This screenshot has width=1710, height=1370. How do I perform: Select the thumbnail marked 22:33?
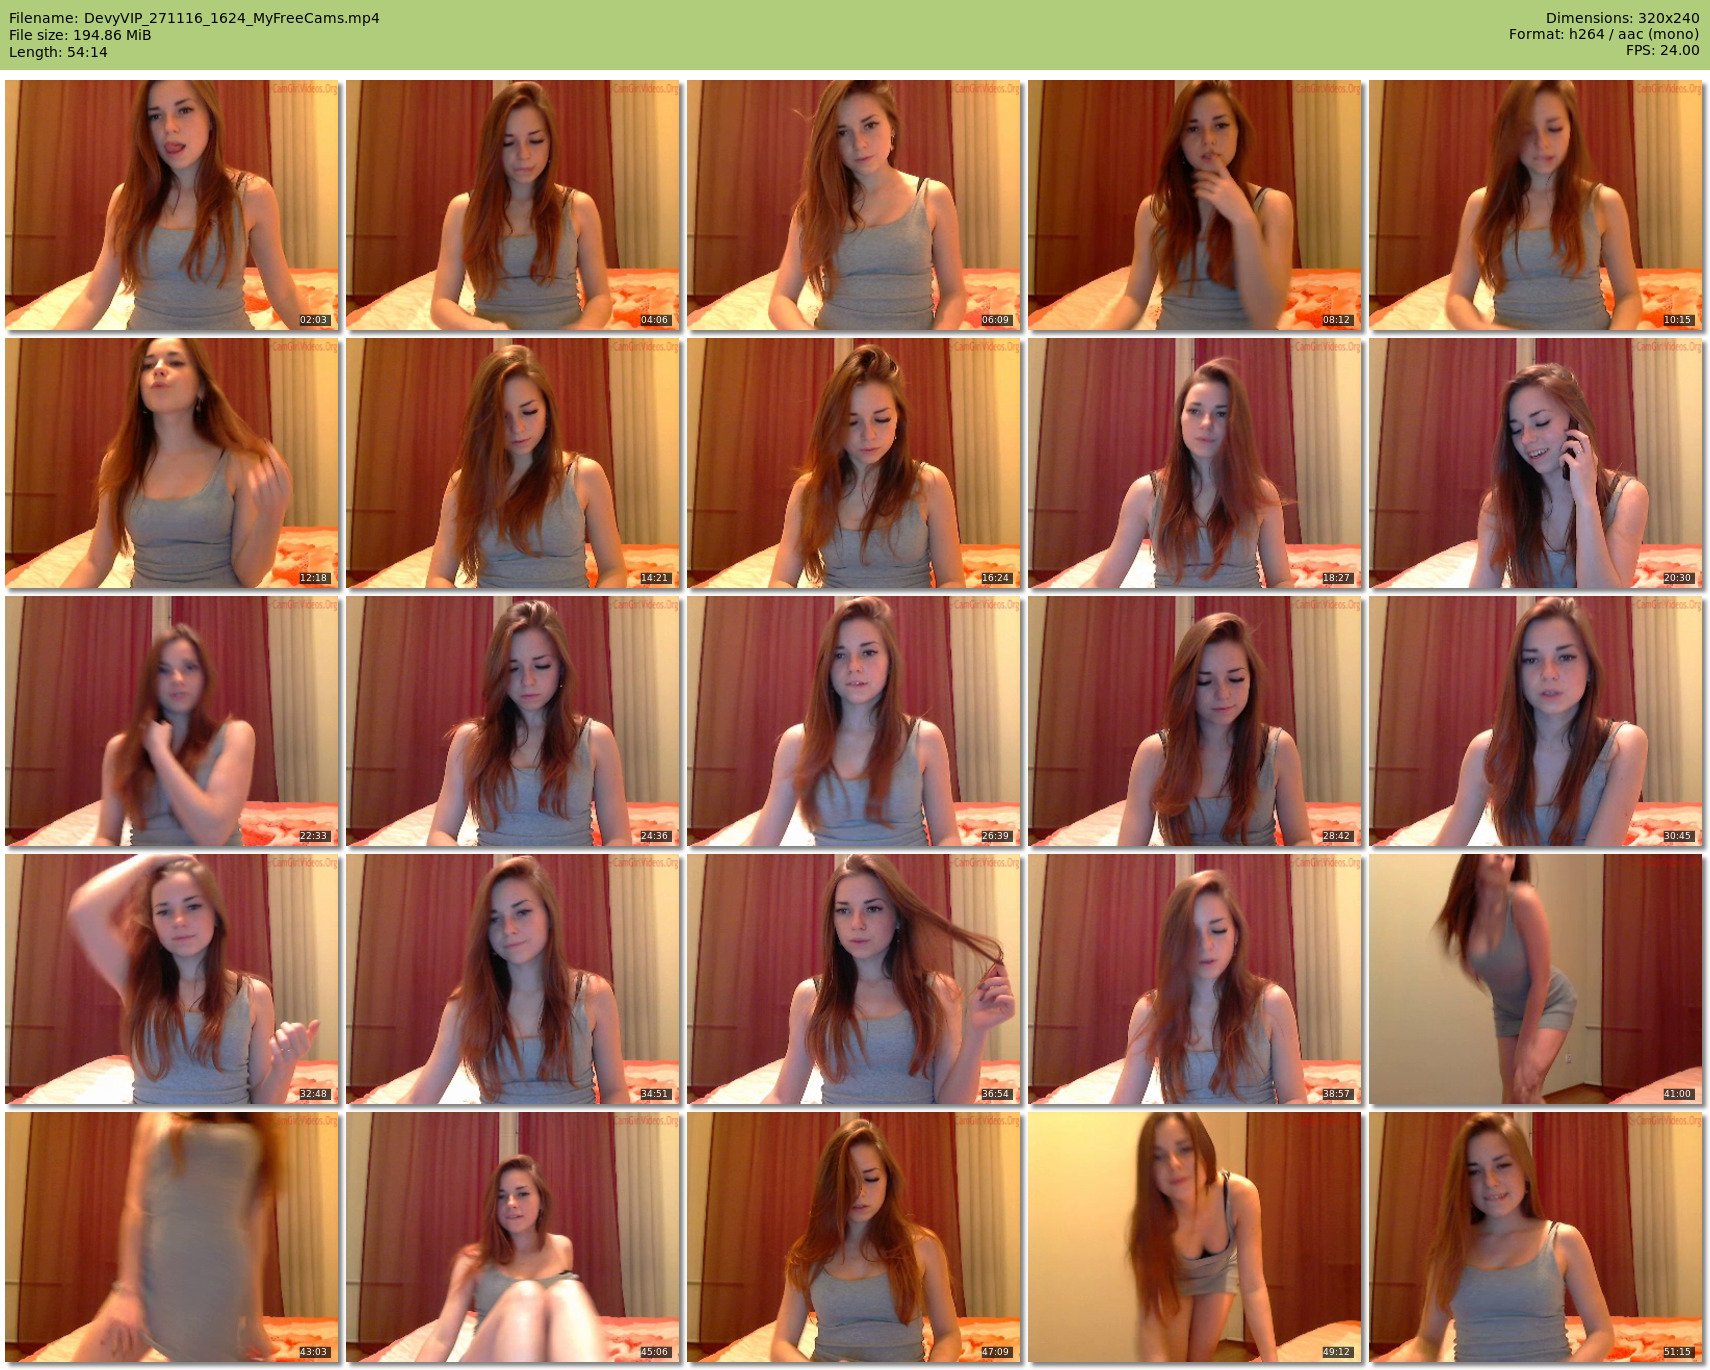tap(172, 721)
